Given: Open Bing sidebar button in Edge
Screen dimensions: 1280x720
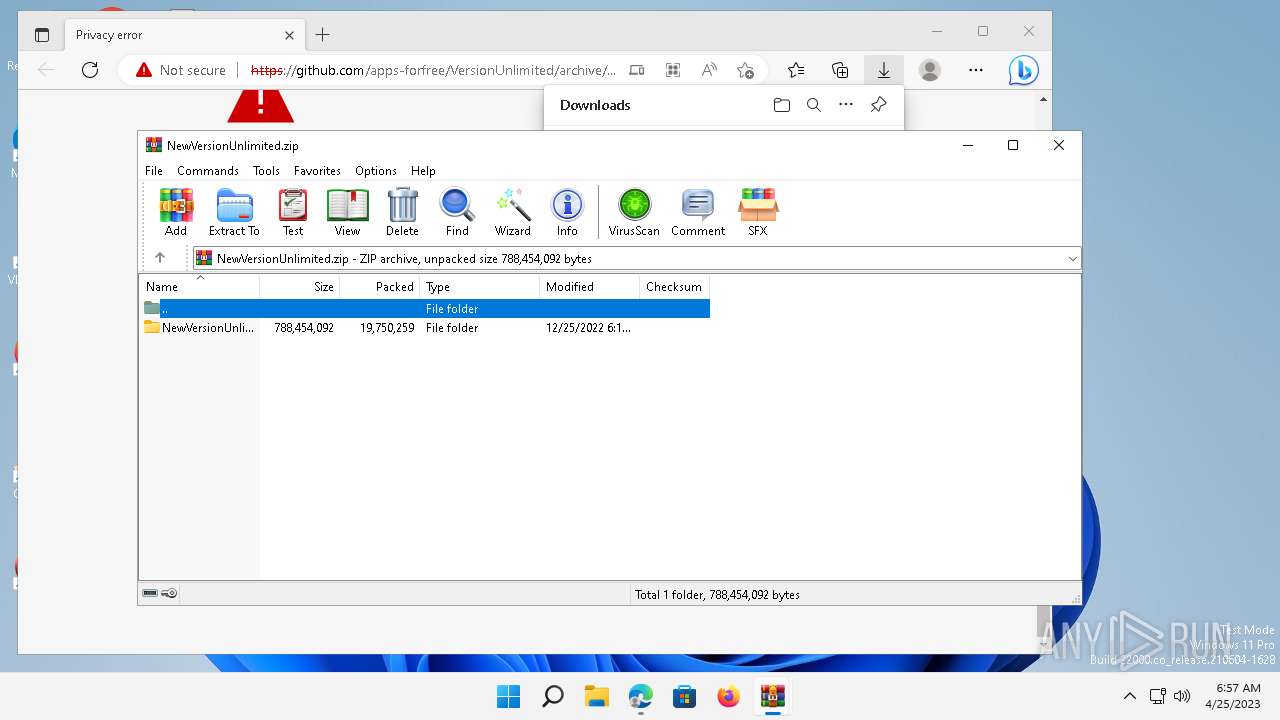Looking at the screenshot, I should pyautogui.click(x=1023, y=70).
